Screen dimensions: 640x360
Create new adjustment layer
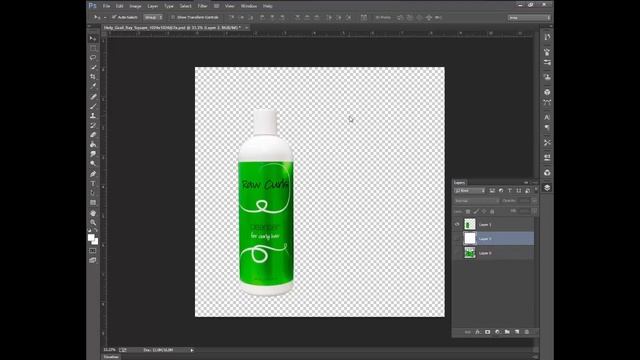pos(497,332)
